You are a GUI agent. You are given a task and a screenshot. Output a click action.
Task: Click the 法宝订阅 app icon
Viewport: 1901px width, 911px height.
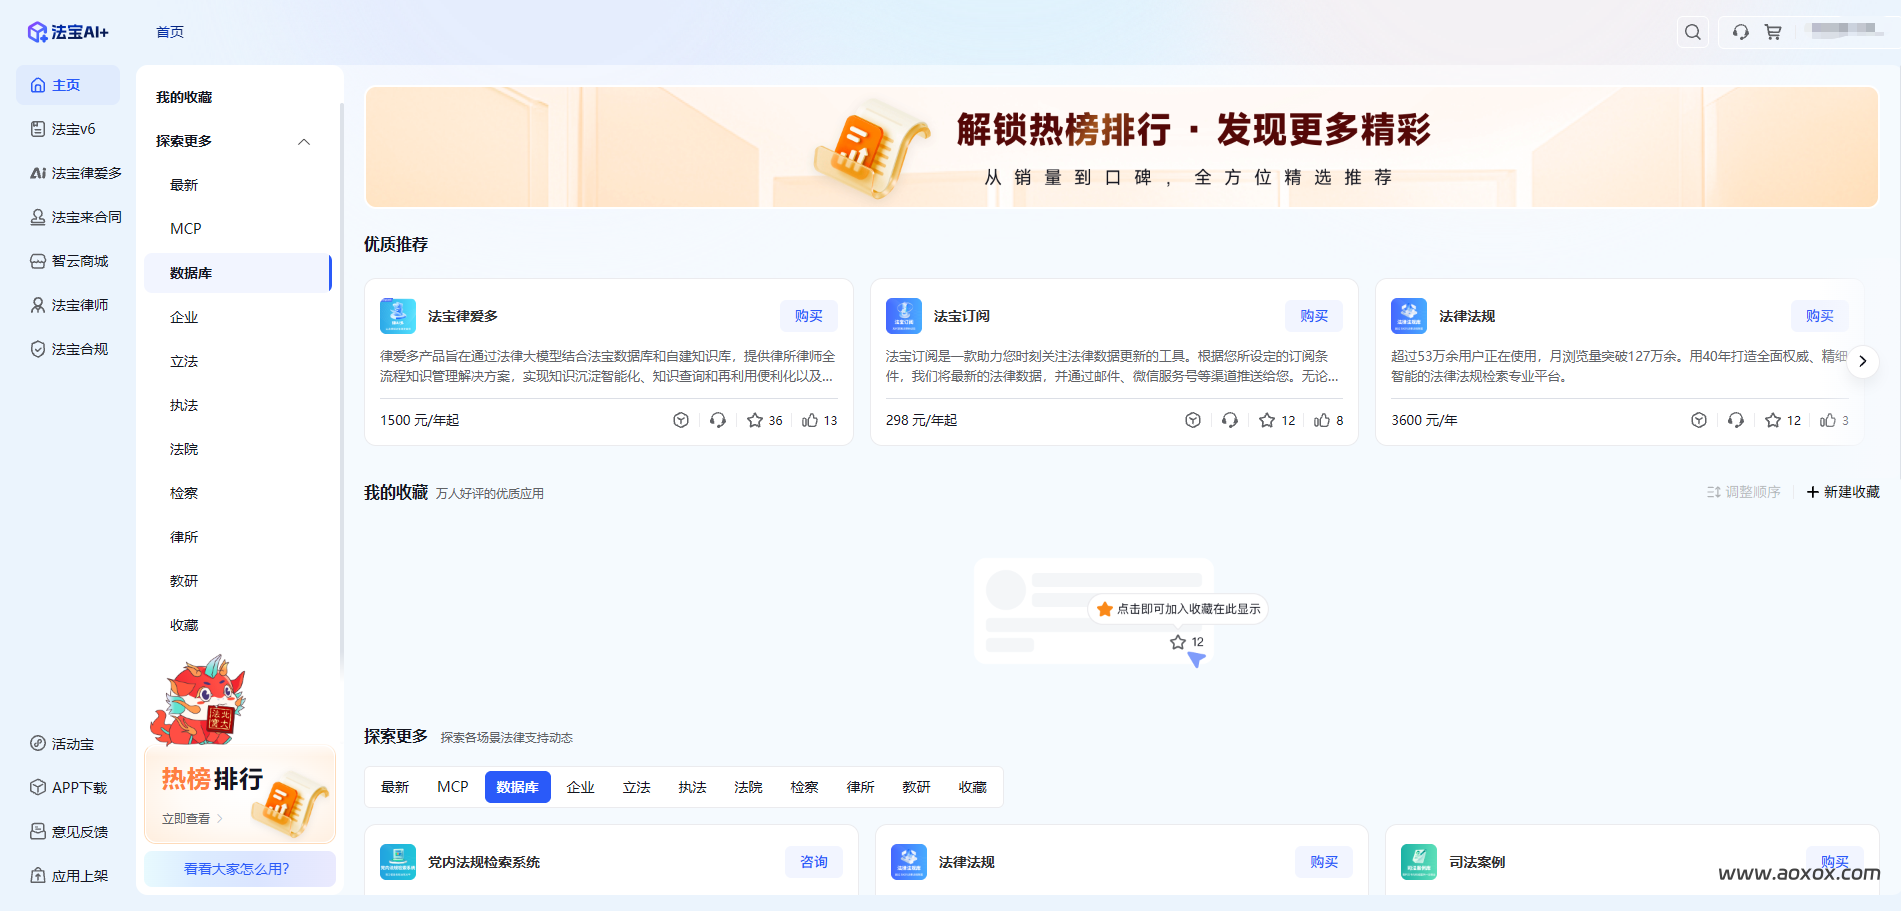pos(904,316)
